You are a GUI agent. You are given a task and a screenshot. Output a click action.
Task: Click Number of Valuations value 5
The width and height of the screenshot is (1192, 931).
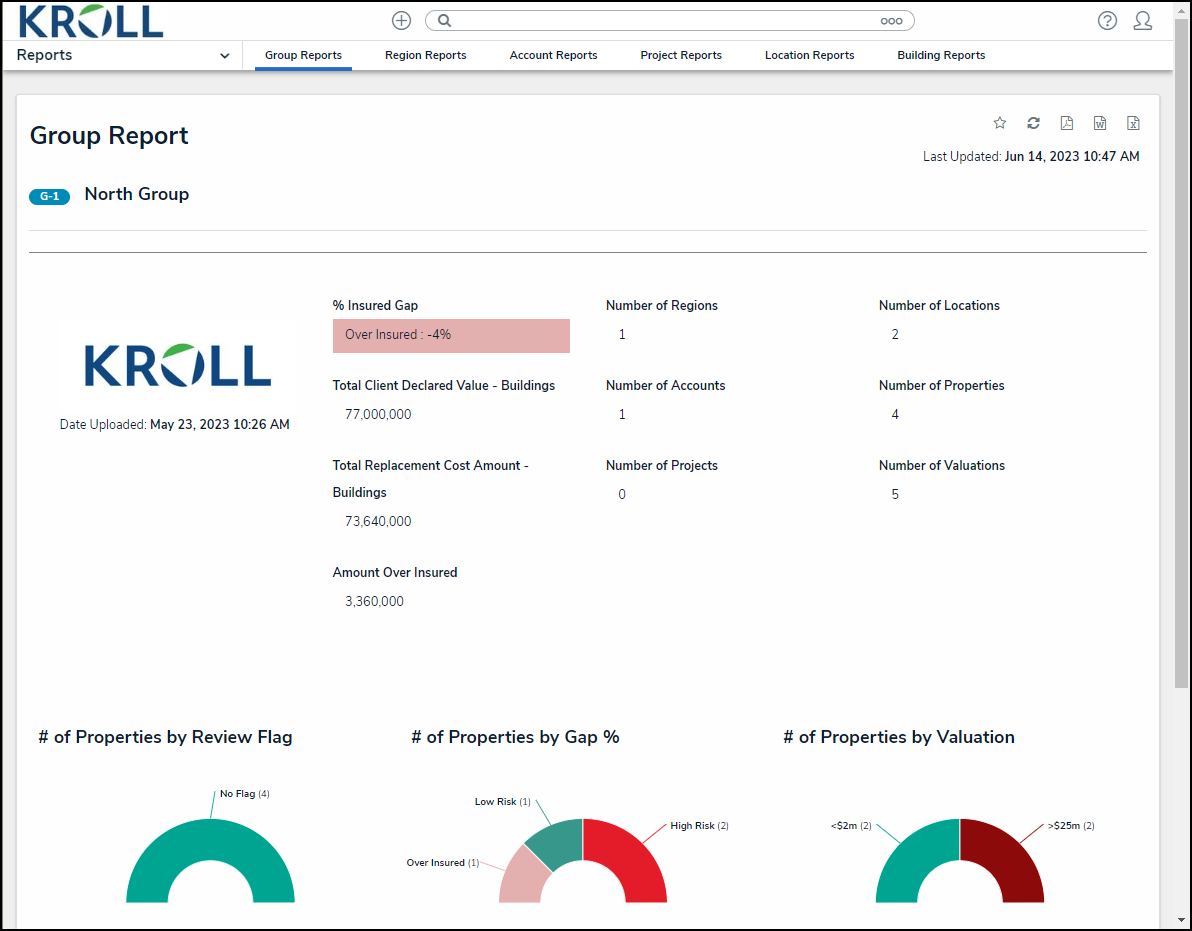(x=895, y=495)
